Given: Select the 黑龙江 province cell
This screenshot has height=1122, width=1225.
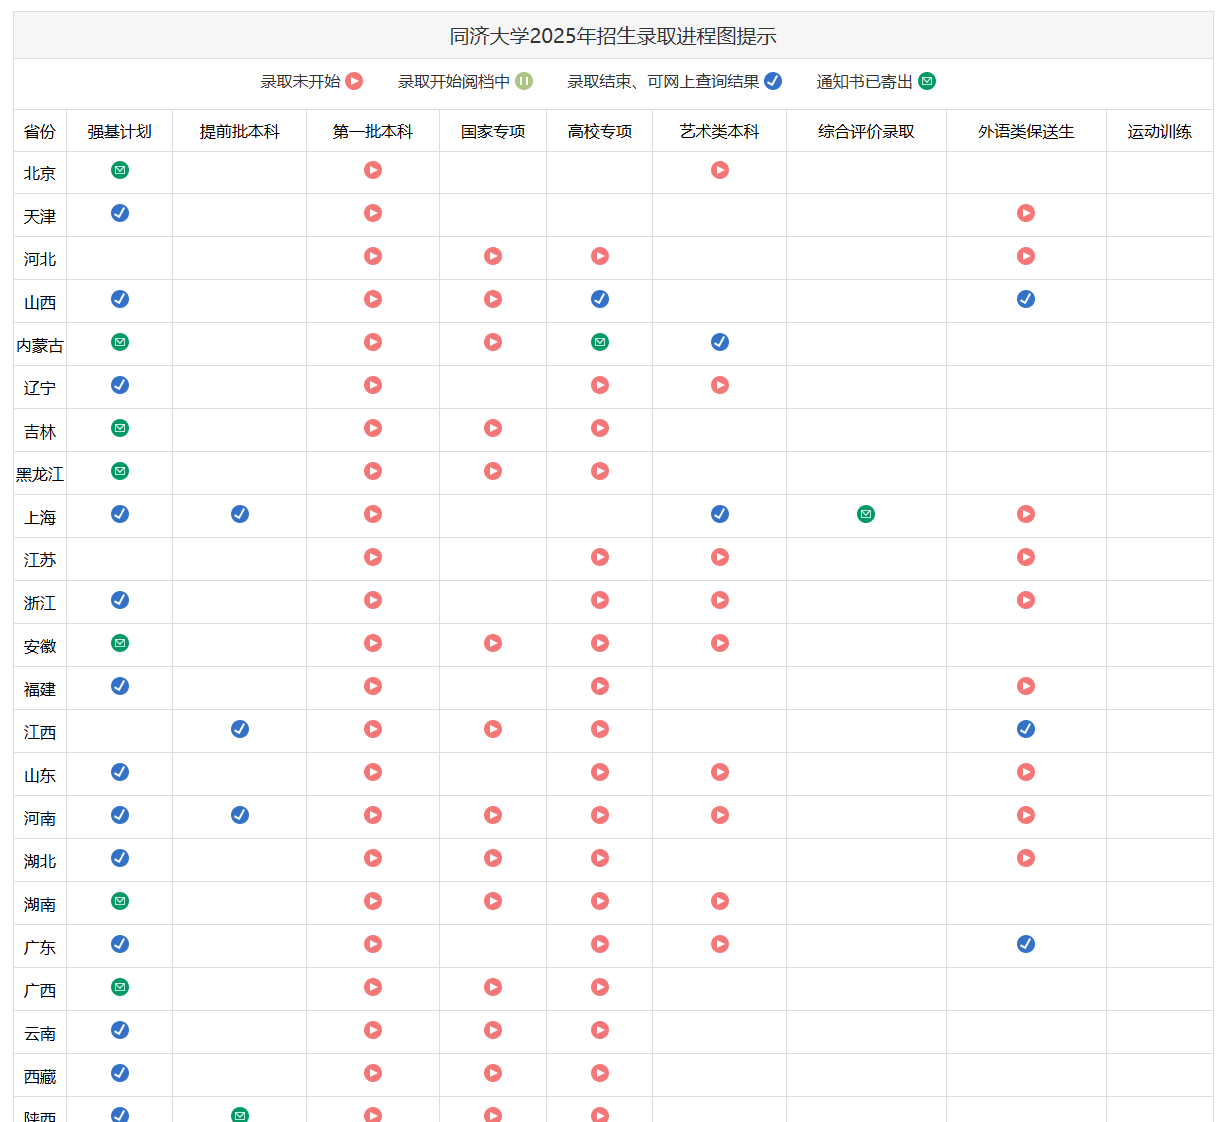Looking at the screenshot, I should [40, 474].
